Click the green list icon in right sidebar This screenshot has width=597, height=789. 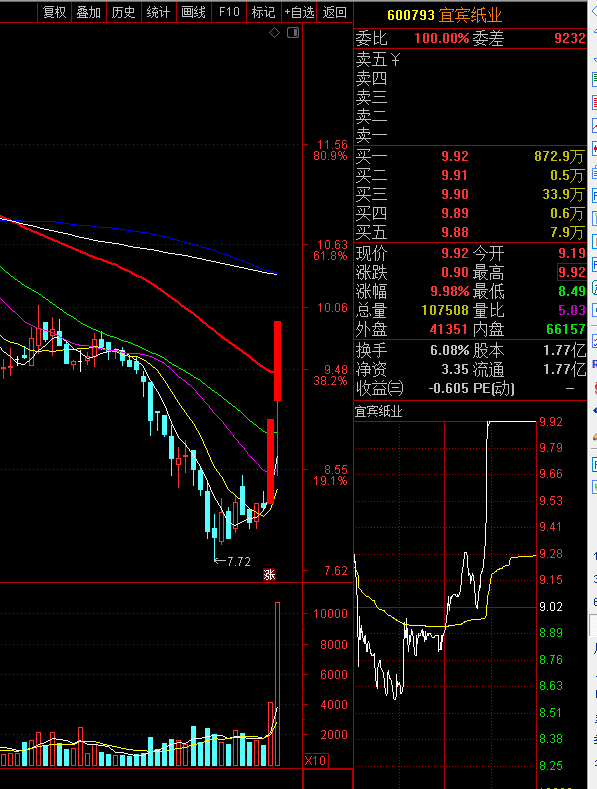tap(594, 79)
